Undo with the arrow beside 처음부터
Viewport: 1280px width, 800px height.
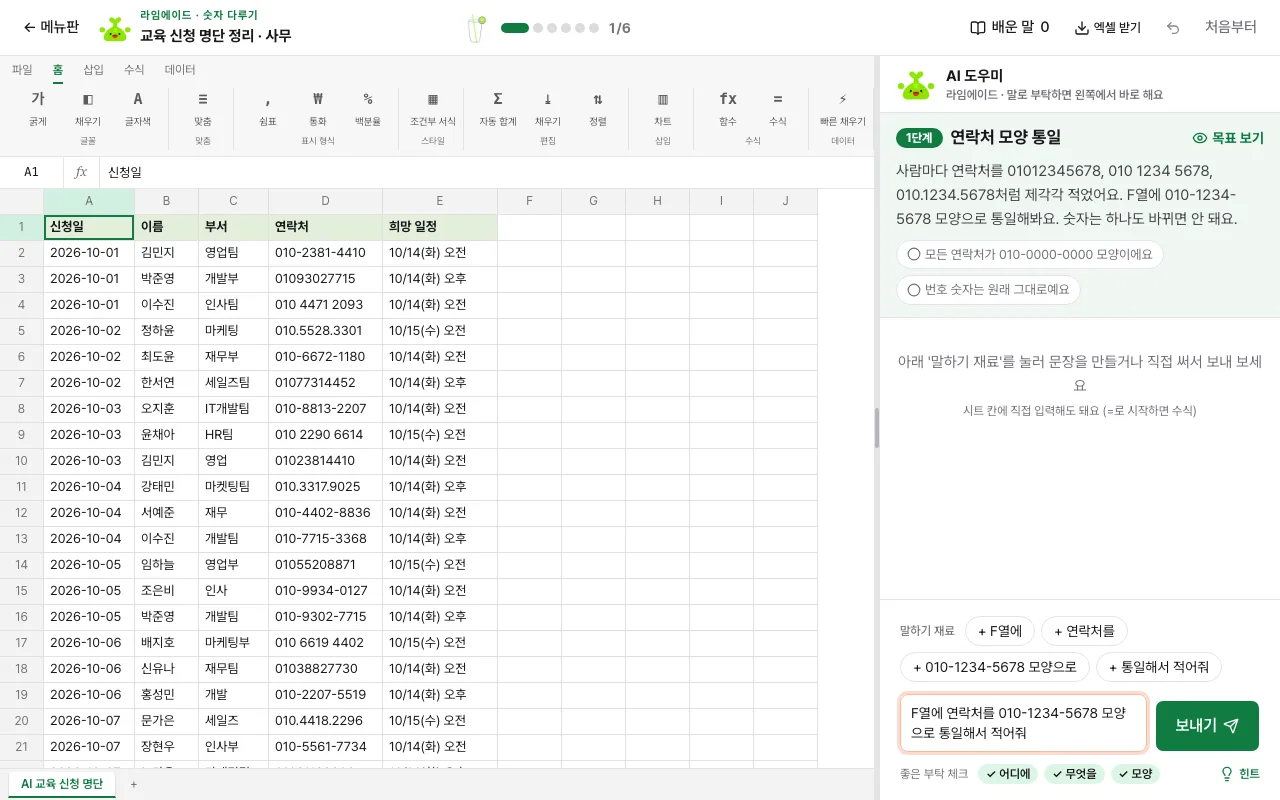1173,28
